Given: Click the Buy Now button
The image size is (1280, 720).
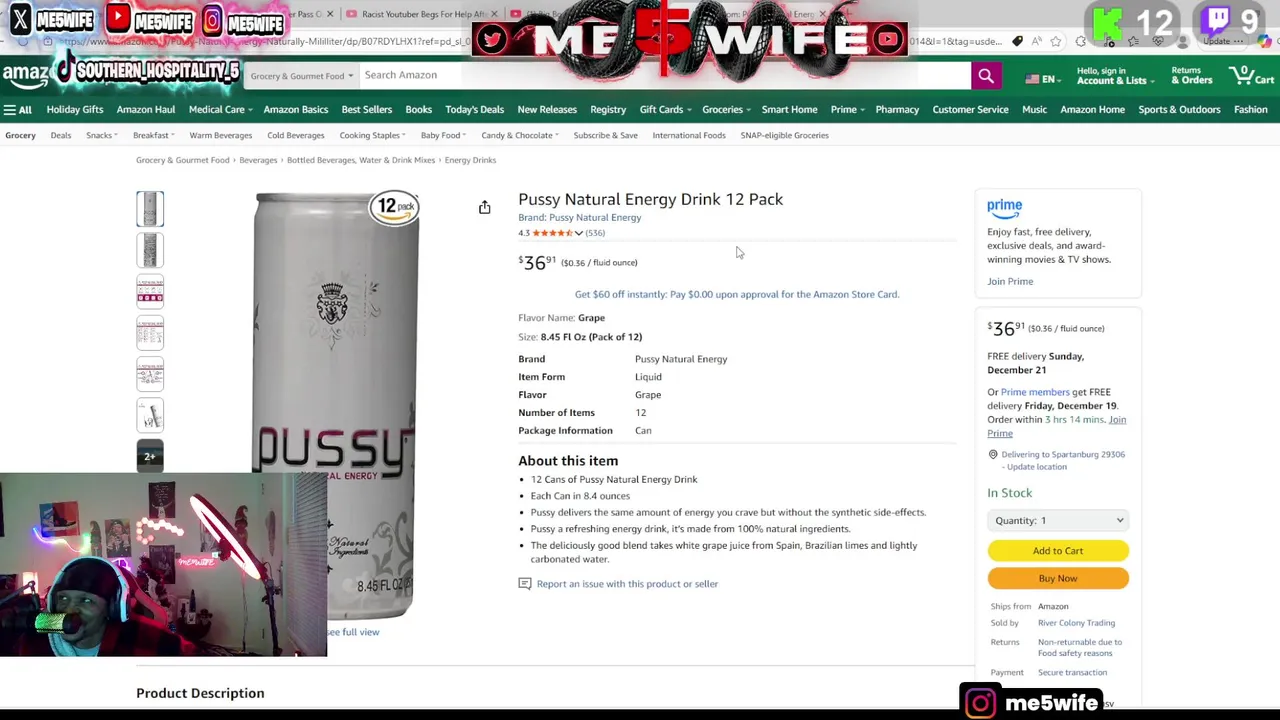Looking at the screenshot, I should (x=1058, y=578).
